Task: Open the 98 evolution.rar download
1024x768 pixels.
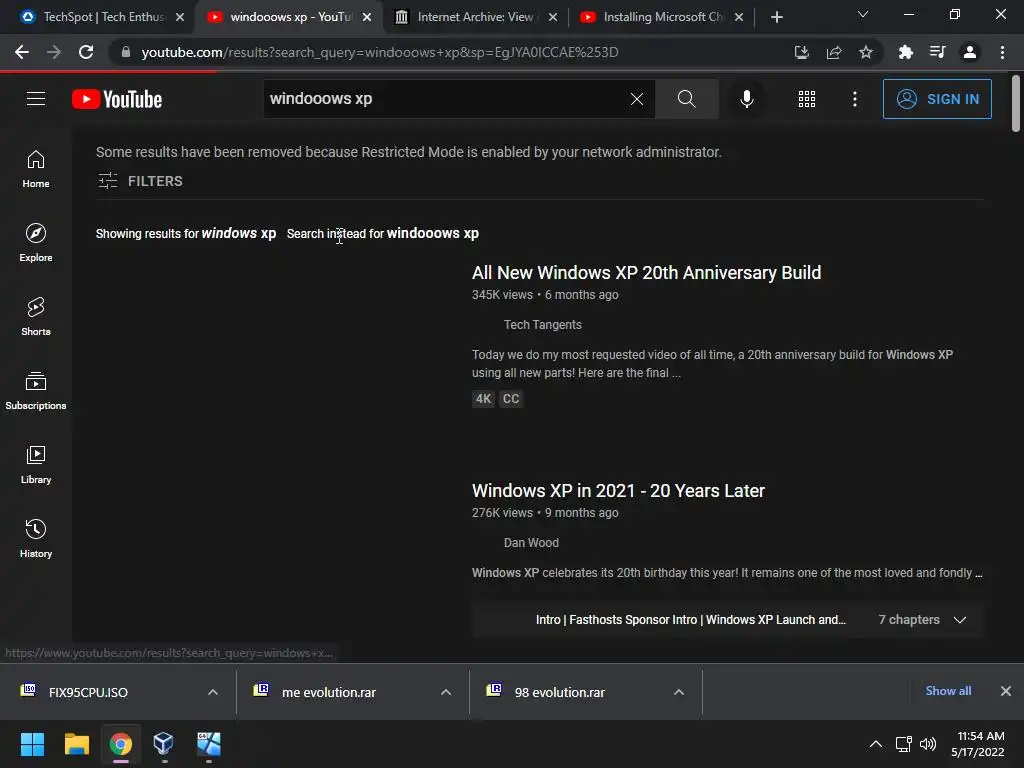Action: (559, 692)
